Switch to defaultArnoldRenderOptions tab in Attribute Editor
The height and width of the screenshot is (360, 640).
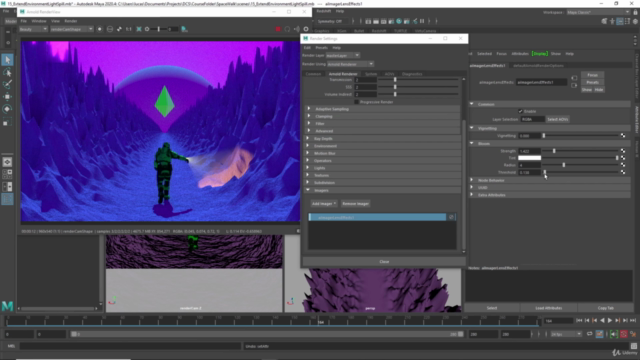tap(538, 65)
